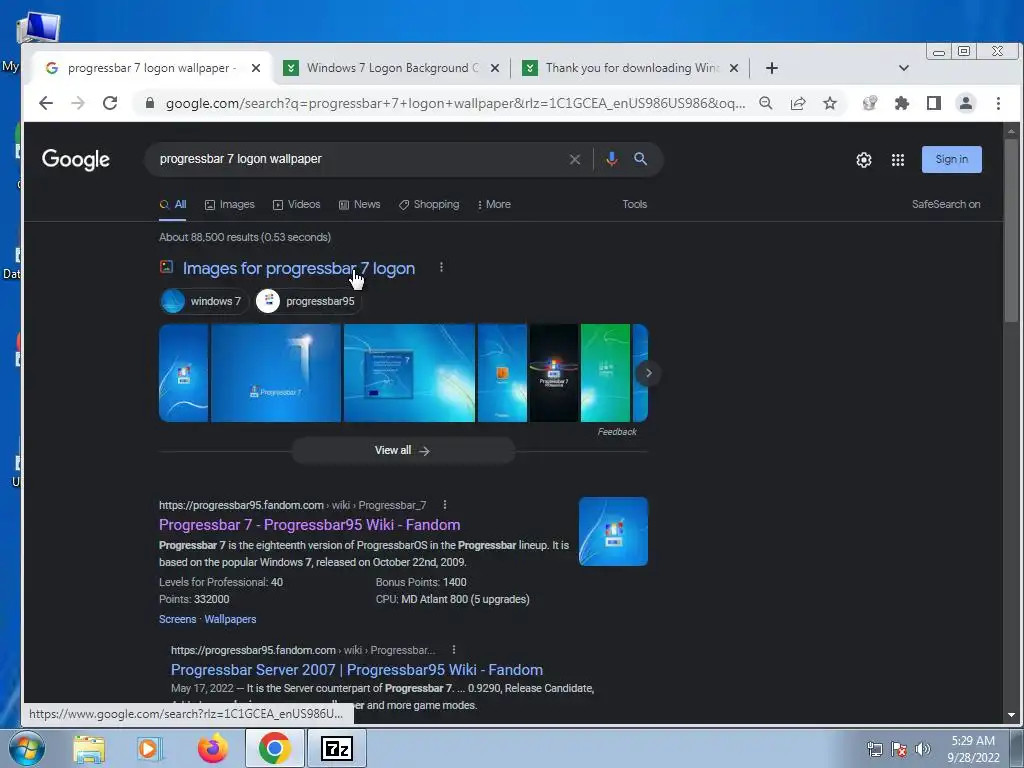Click the page vertical scrollbar thumb
This screenshot has height=768, width=1024.
tap(1012, 229)
